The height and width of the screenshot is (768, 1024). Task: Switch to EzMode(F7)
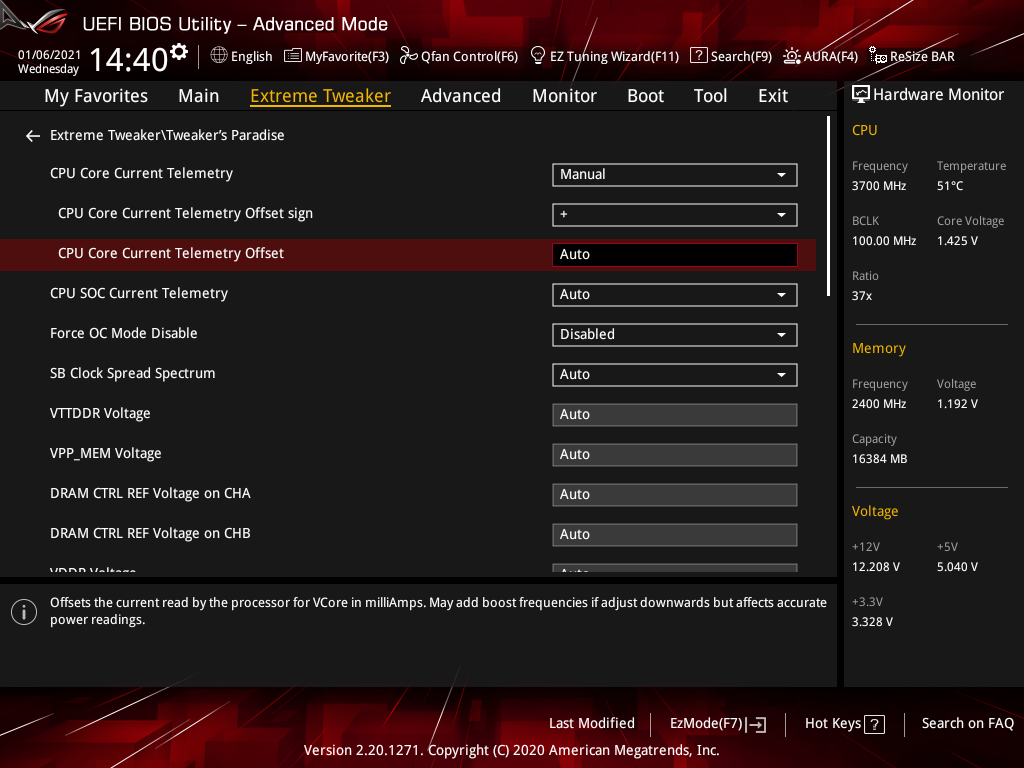click(718, 724)
